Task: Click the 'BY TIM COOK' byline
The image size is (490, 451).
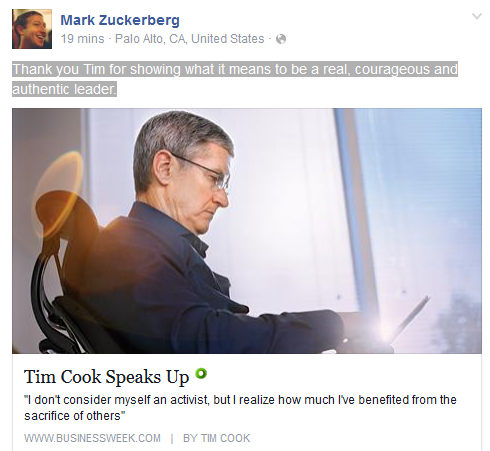Action: (217, 438)
